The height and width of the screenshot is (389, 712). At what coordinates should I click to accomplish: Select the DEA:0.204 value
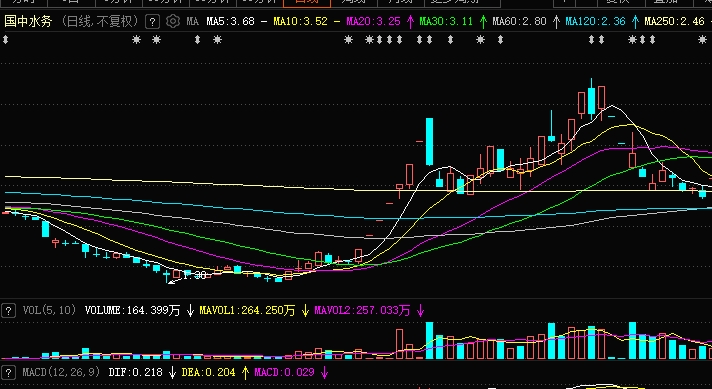208,373
